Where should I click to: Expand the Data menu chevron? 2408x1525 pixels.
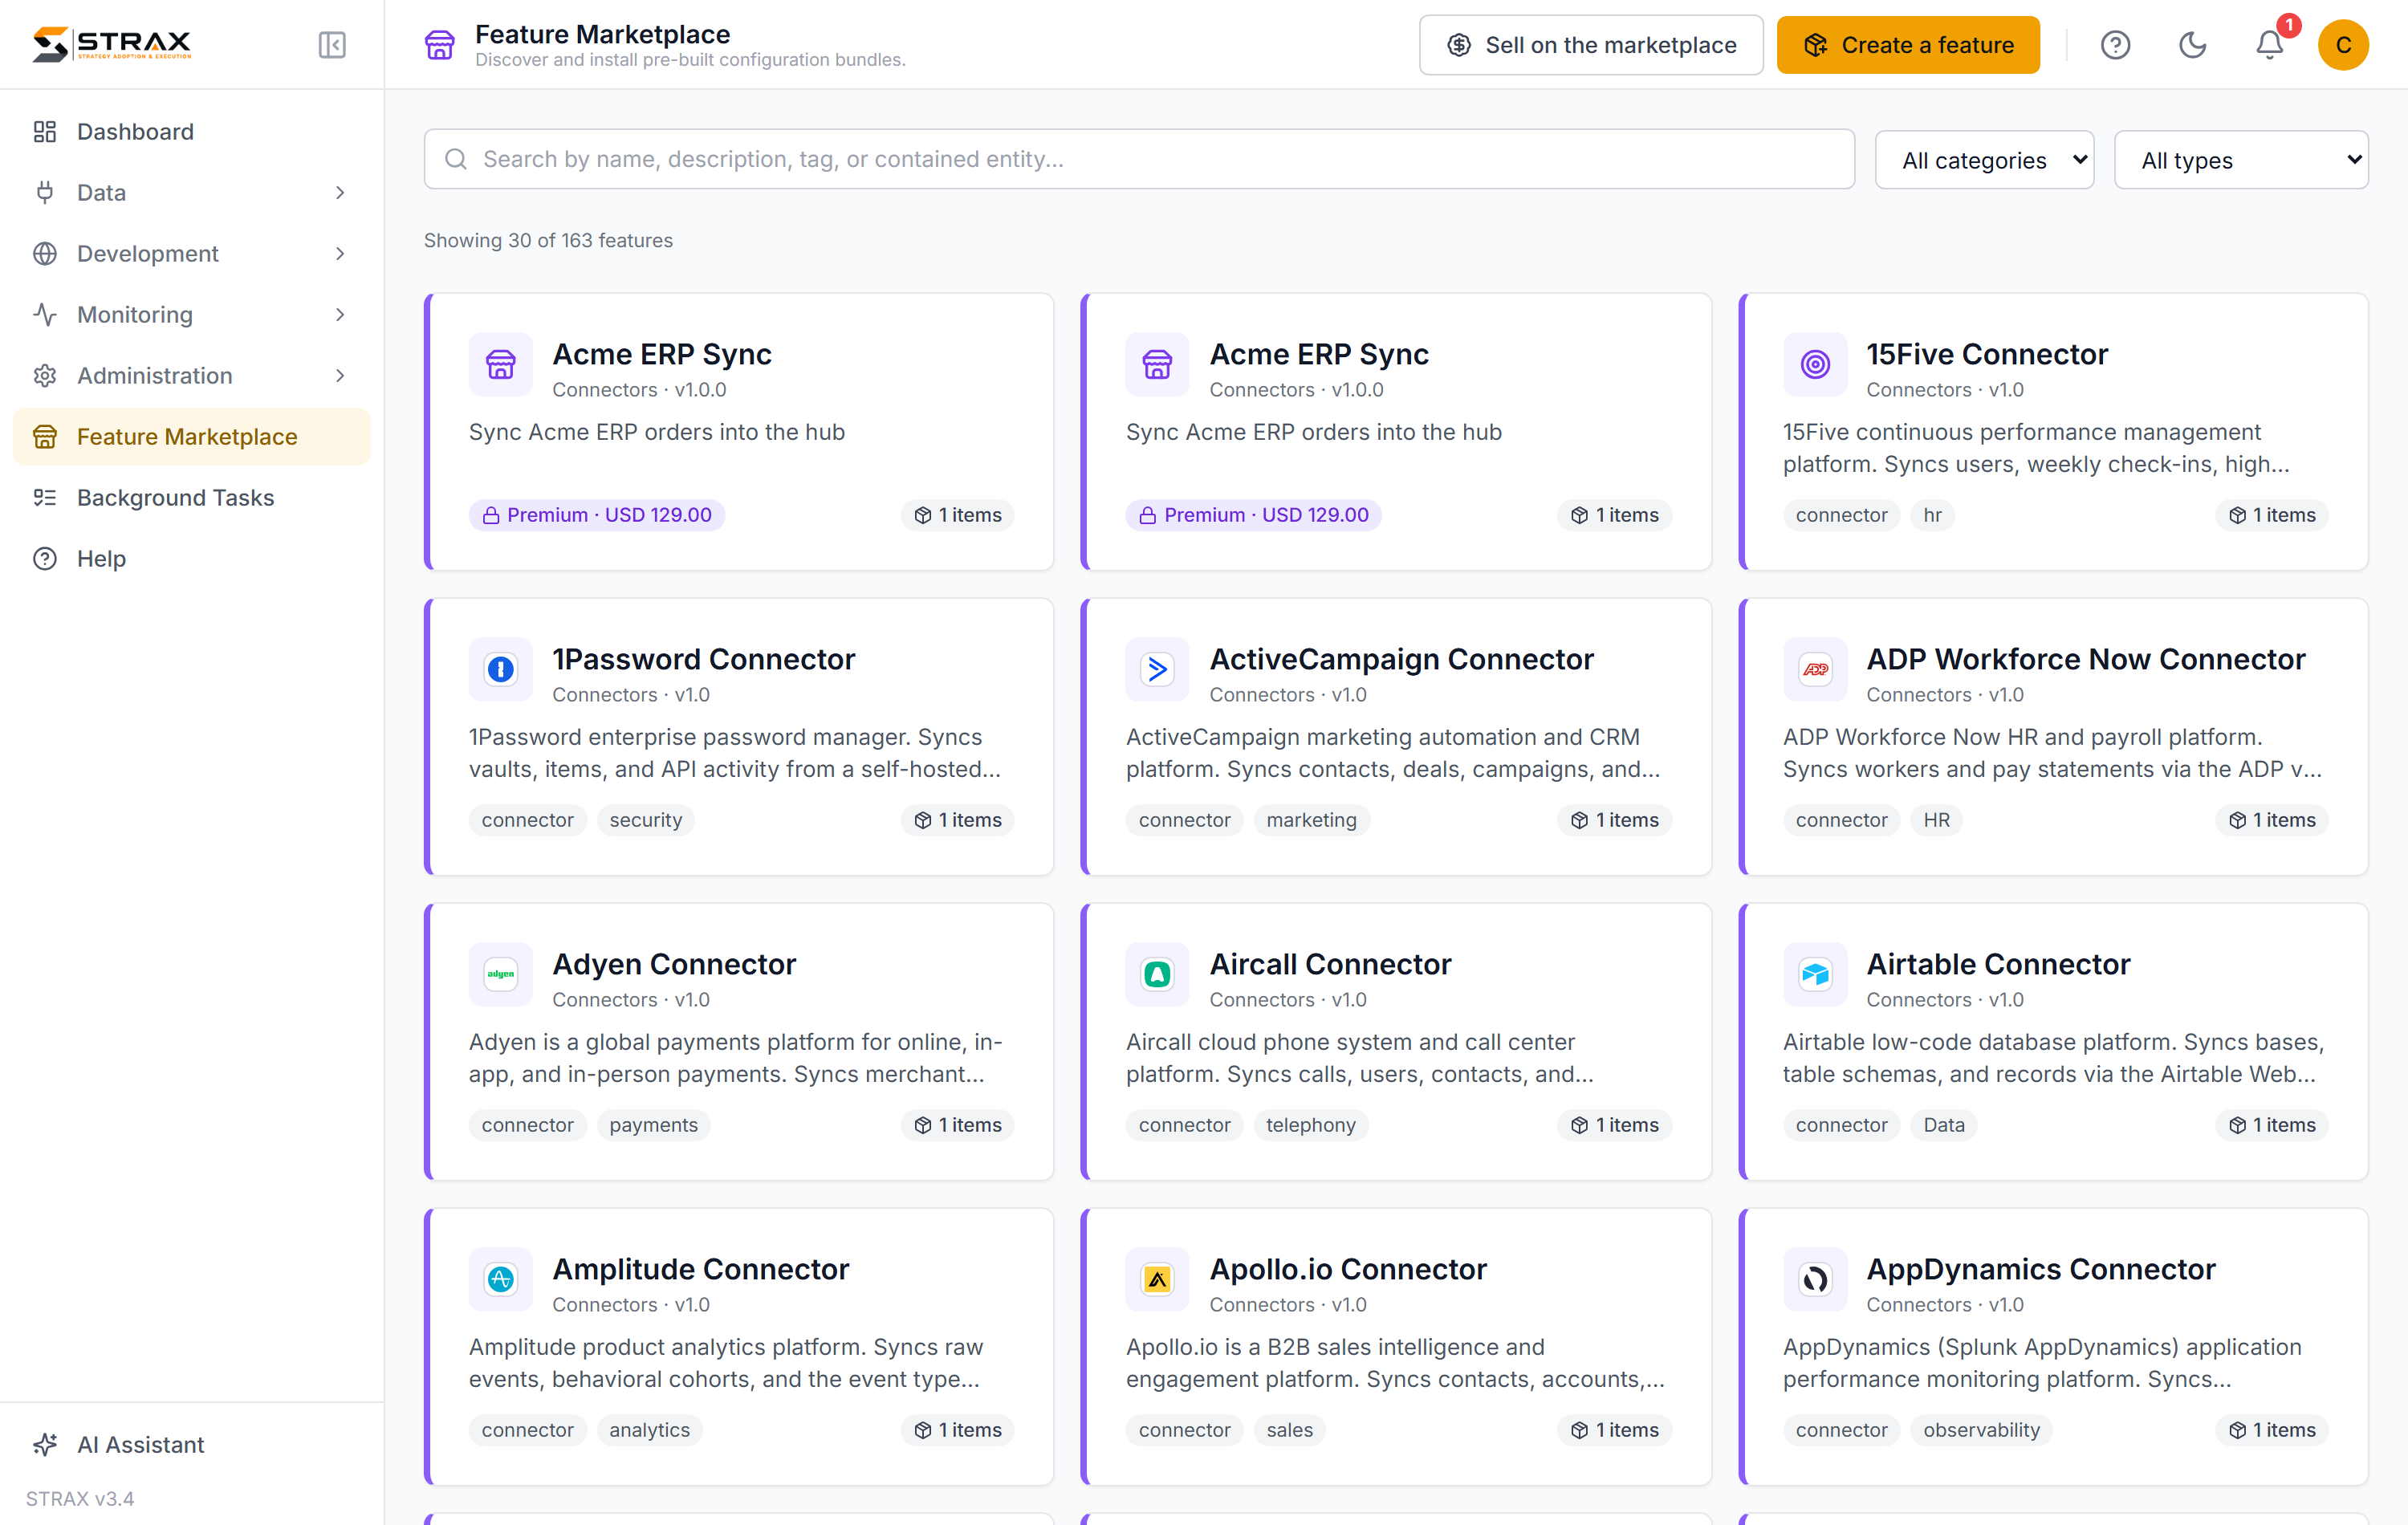[x=340, y=193]
